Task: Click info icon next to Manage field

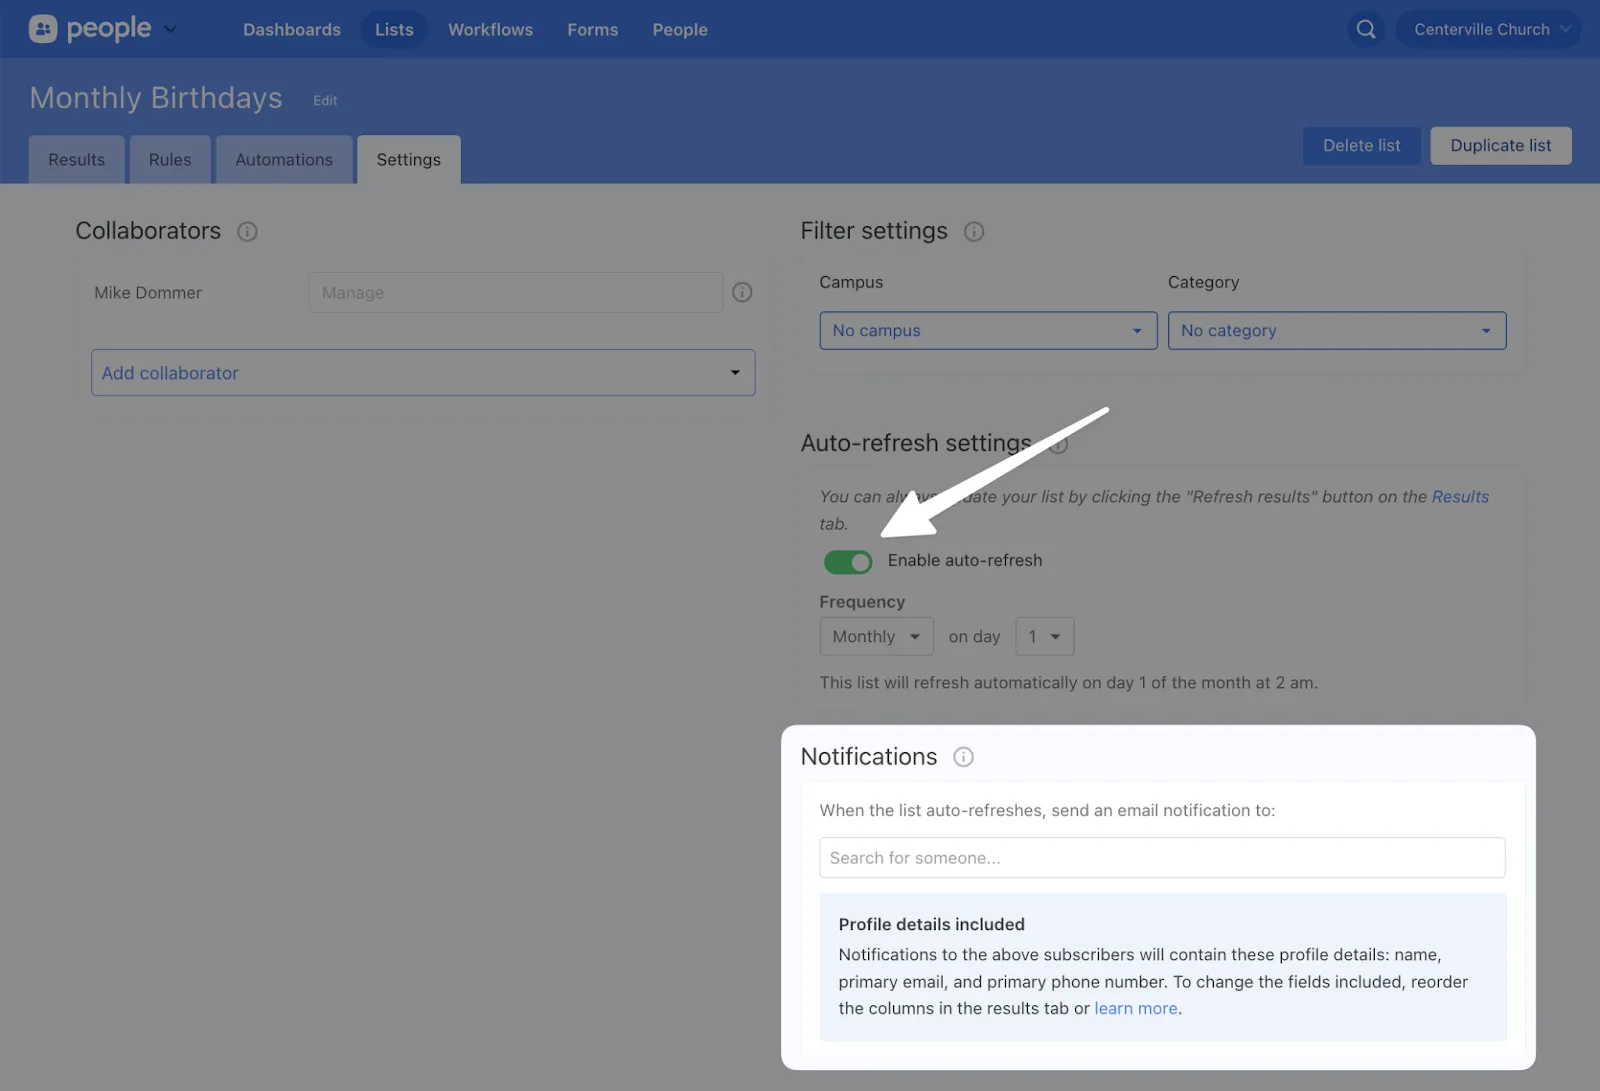Action: pos(742,292)
